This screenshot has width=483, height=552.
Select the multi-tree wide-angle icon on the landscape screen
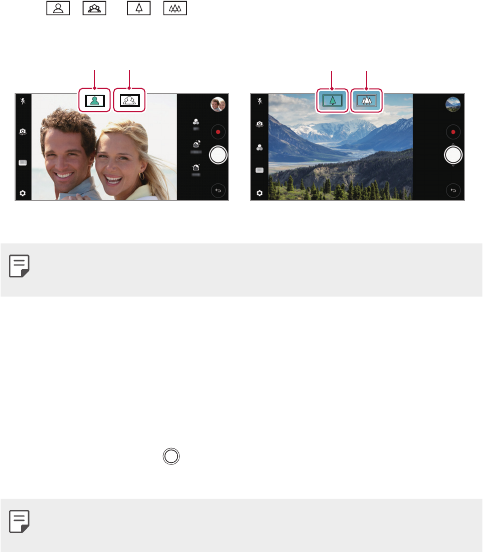click(367, 101)
